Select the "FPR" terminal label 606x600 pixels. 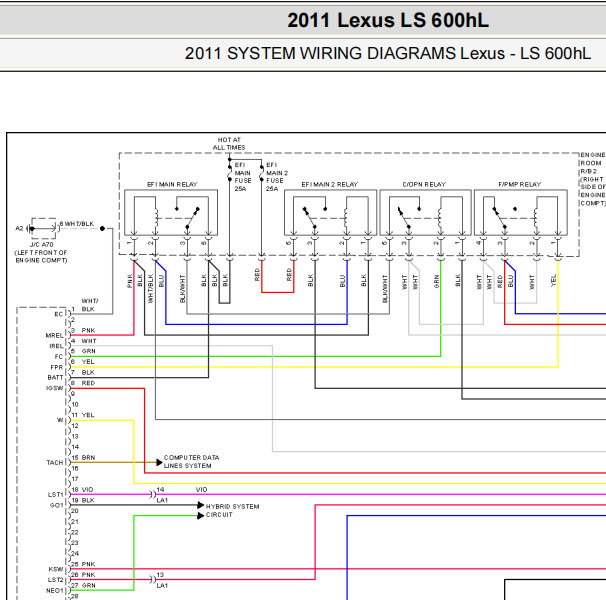click(x=56, y=367)
